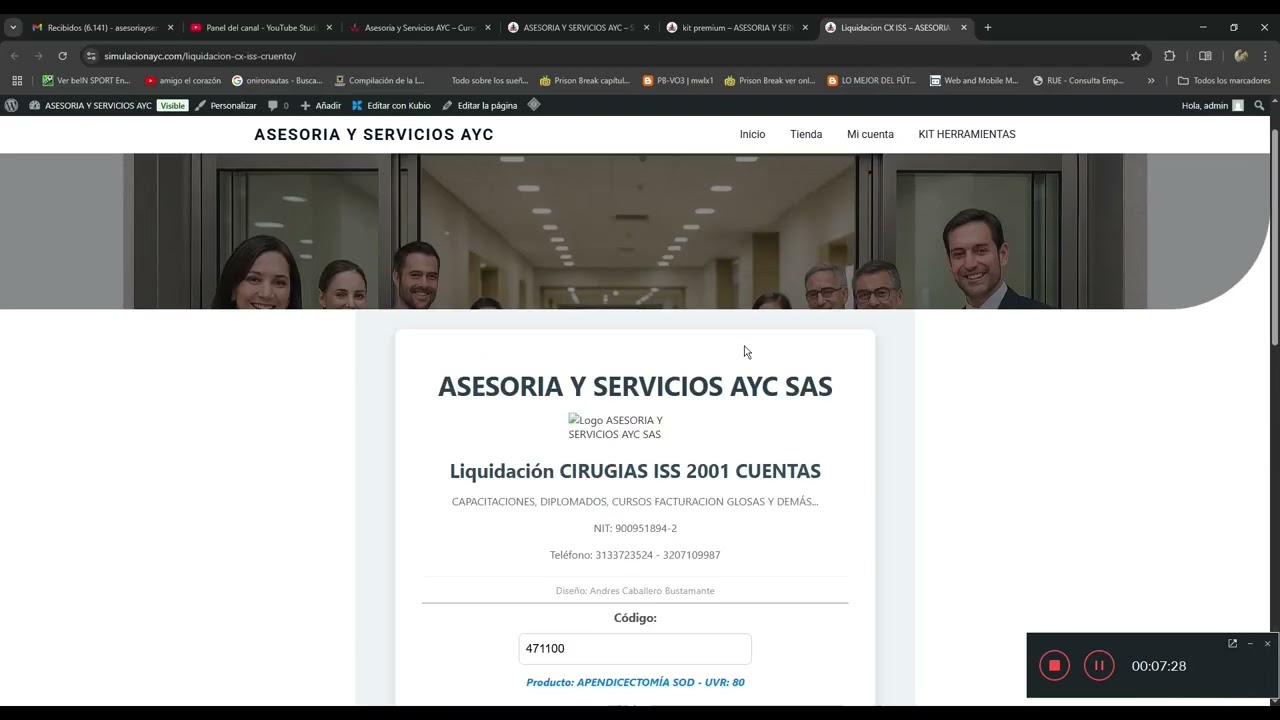The image size is (1280, 720).
Task: Click the Liquidación CIRUGIAS ISS 2001 CUENTAS heading
Action: (635, 471)
